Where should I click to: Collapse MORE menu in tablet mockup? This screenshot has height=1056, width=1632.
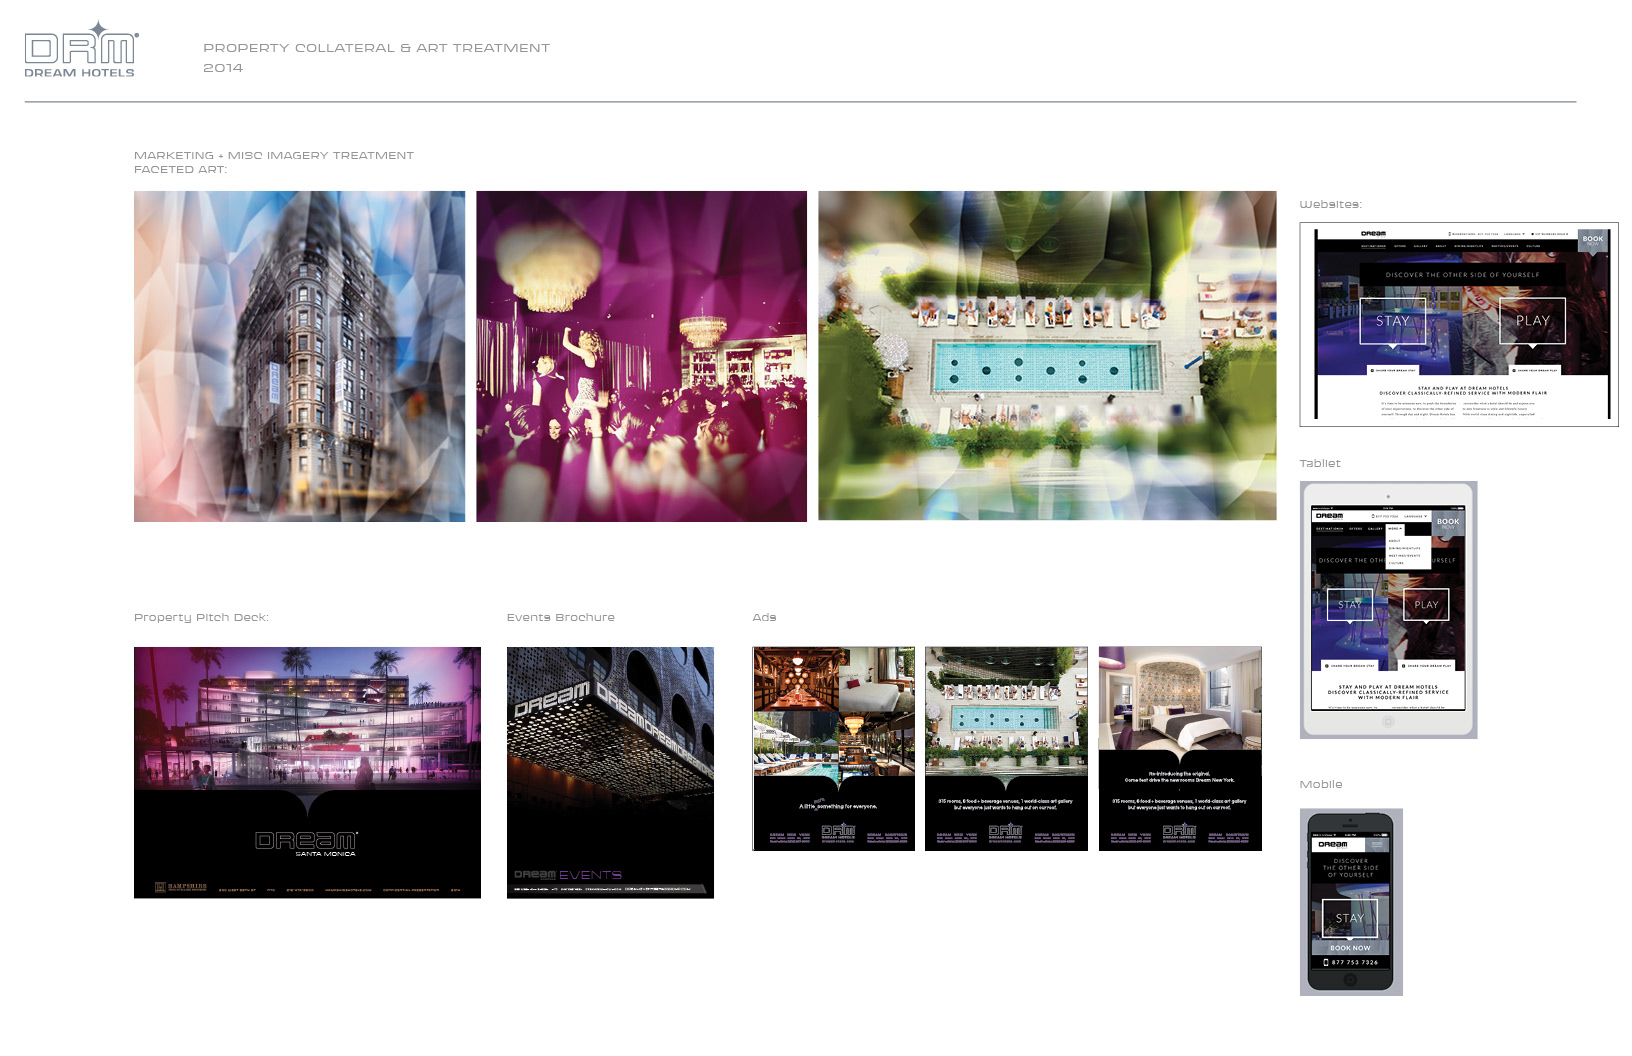[x=1395, y=529]
